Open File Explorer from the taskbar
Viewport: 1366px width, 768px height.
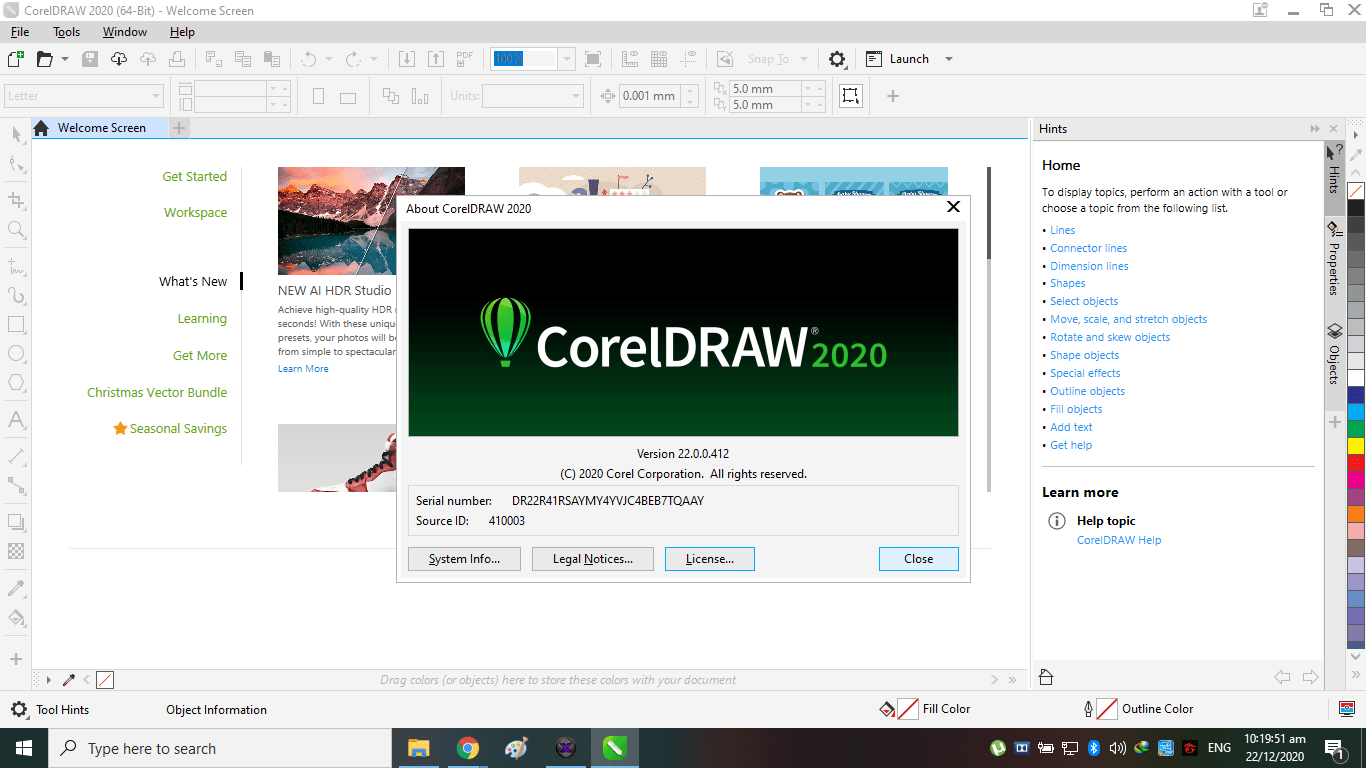tap(418, 748)
